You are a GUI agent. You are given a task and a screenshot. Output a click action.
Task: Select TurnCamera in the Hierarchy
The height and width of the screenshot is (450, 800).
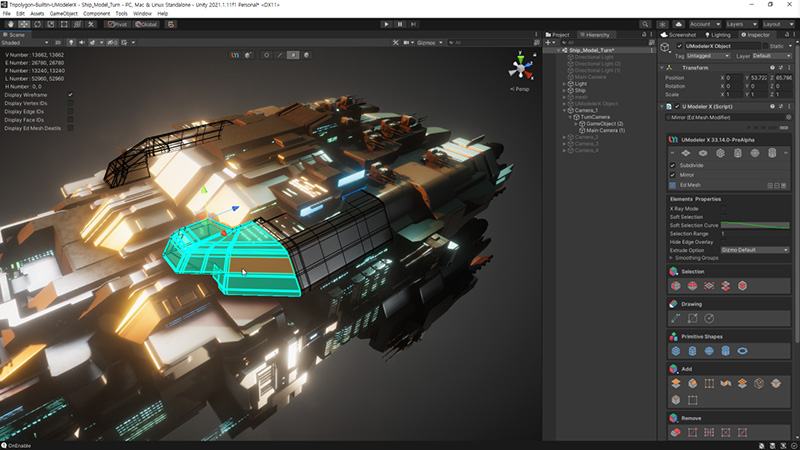pyautogui.click(x=594, y=117)
